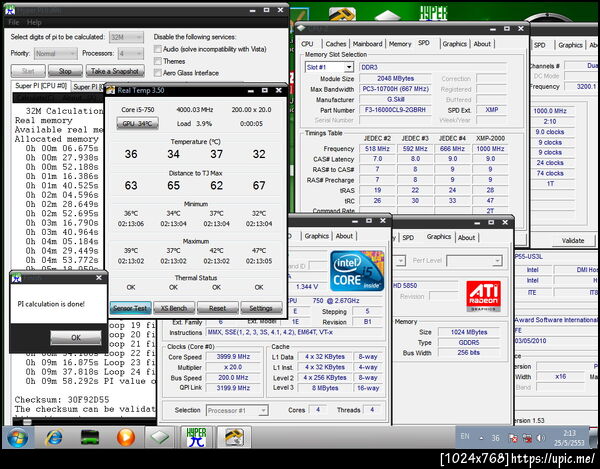Open the Perf Level dropdown

click(474, 261)
